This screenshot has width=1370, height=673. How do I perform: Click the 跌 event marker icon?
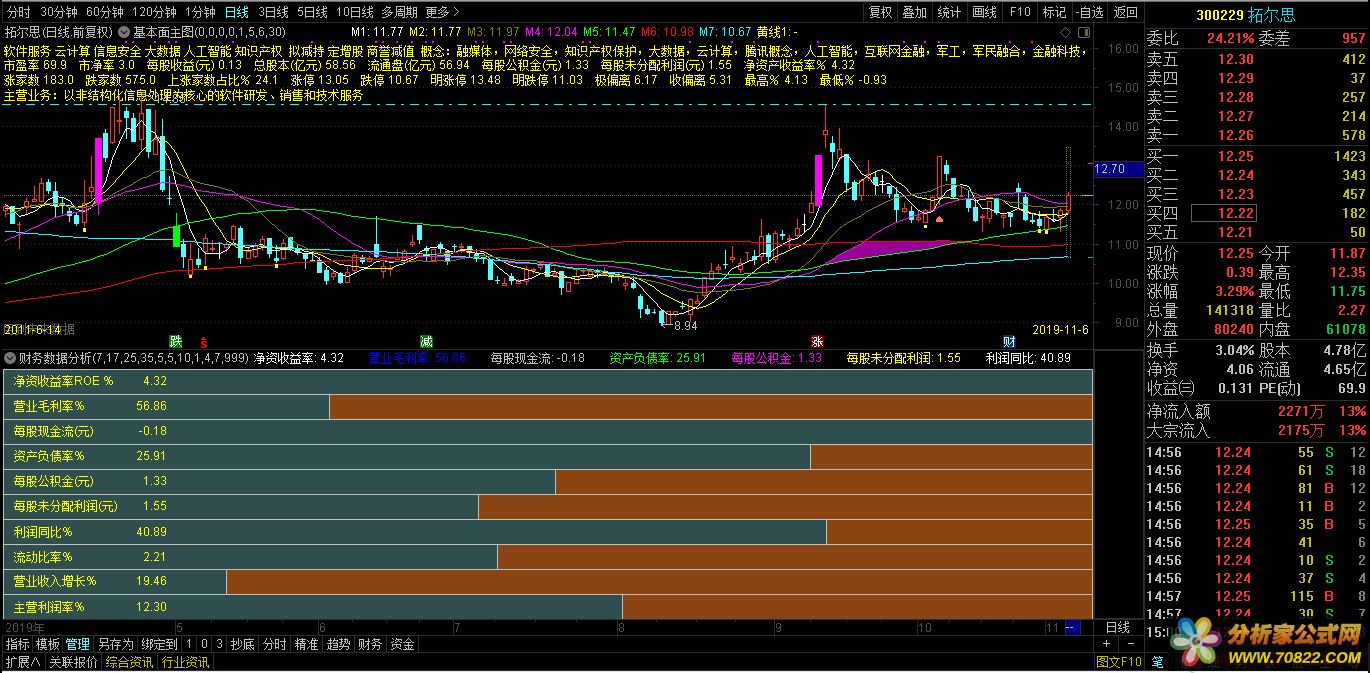[x=176, y=341]
